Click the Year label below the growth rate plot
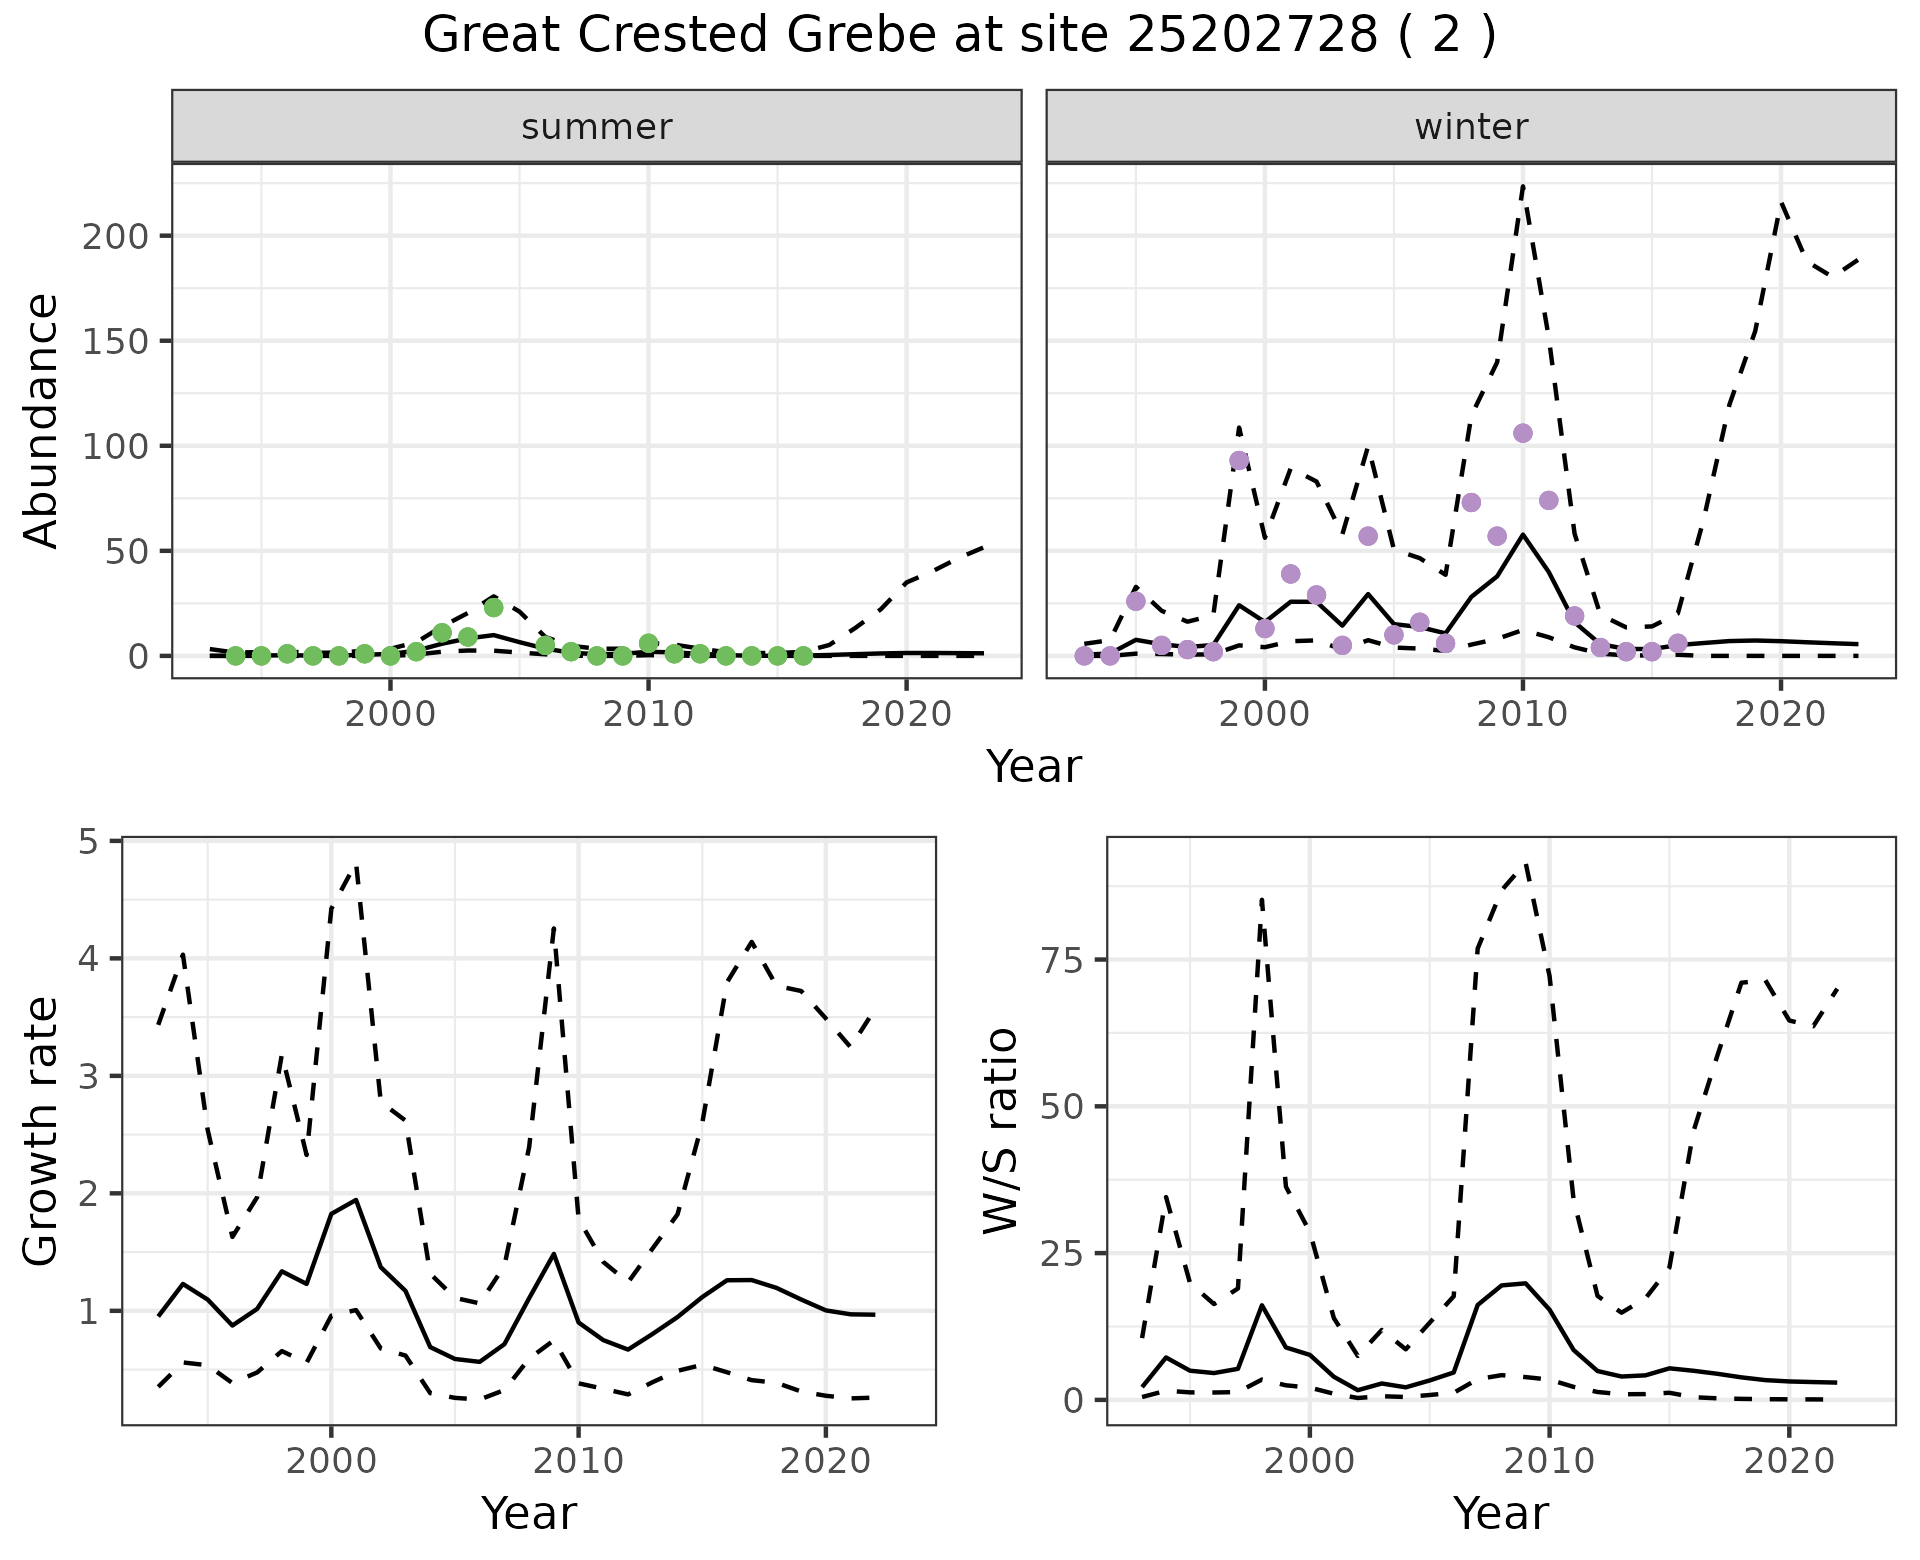Screen dimensions: 1920x1560 [x=528, y=1513]
